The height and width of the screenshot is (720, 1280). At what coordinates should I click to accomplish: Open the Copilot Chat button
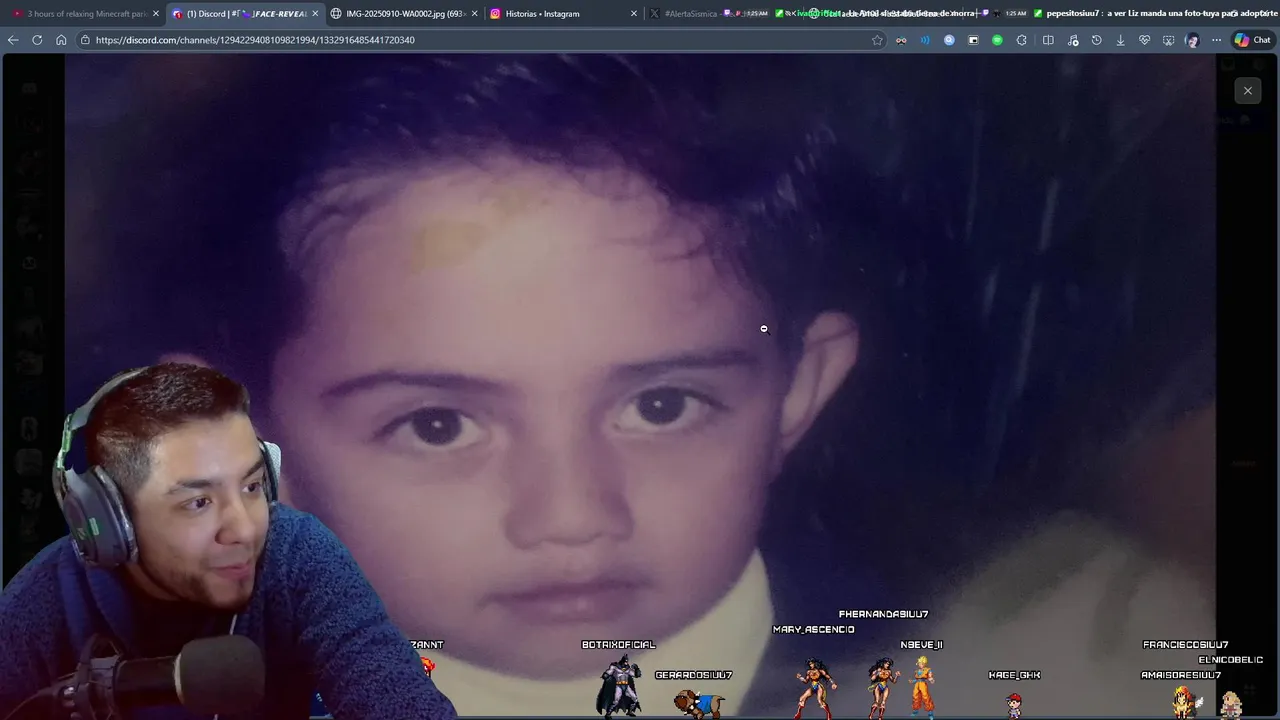click(1252, 40)
